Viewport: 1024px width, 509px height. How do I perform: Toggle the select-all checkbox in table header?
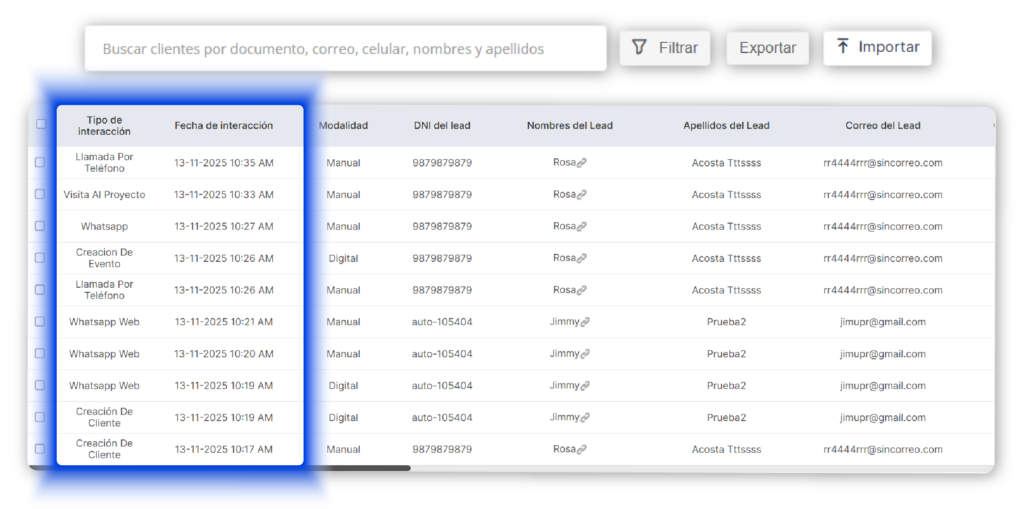[x=41, y=125]
